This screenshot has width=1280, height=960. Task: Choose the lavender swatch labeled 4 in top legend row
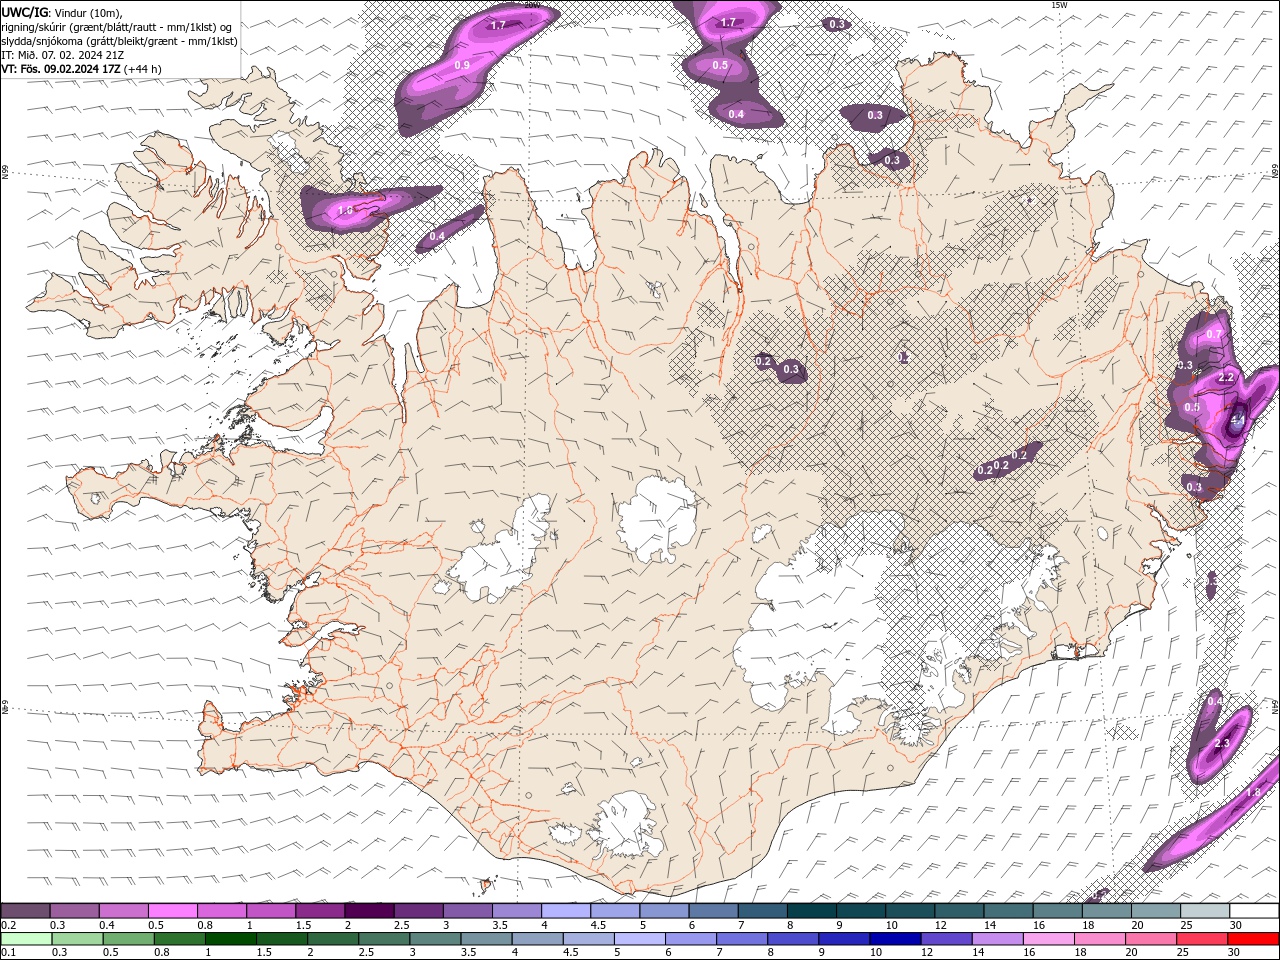(565, 910)
